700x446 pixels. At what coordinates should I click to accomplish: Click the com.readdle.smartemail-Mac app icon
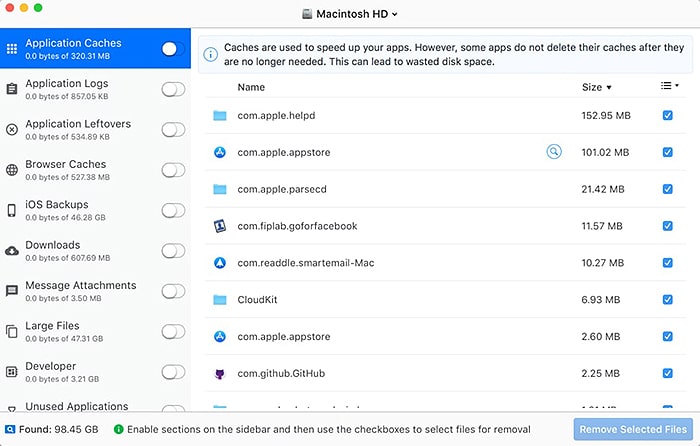(x=220, y=263)
